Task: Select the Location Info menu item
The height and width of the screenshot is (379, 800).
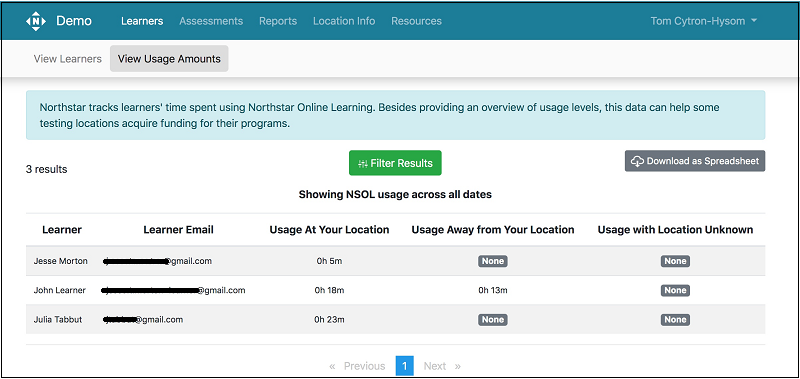Action: tap(344, 21)
